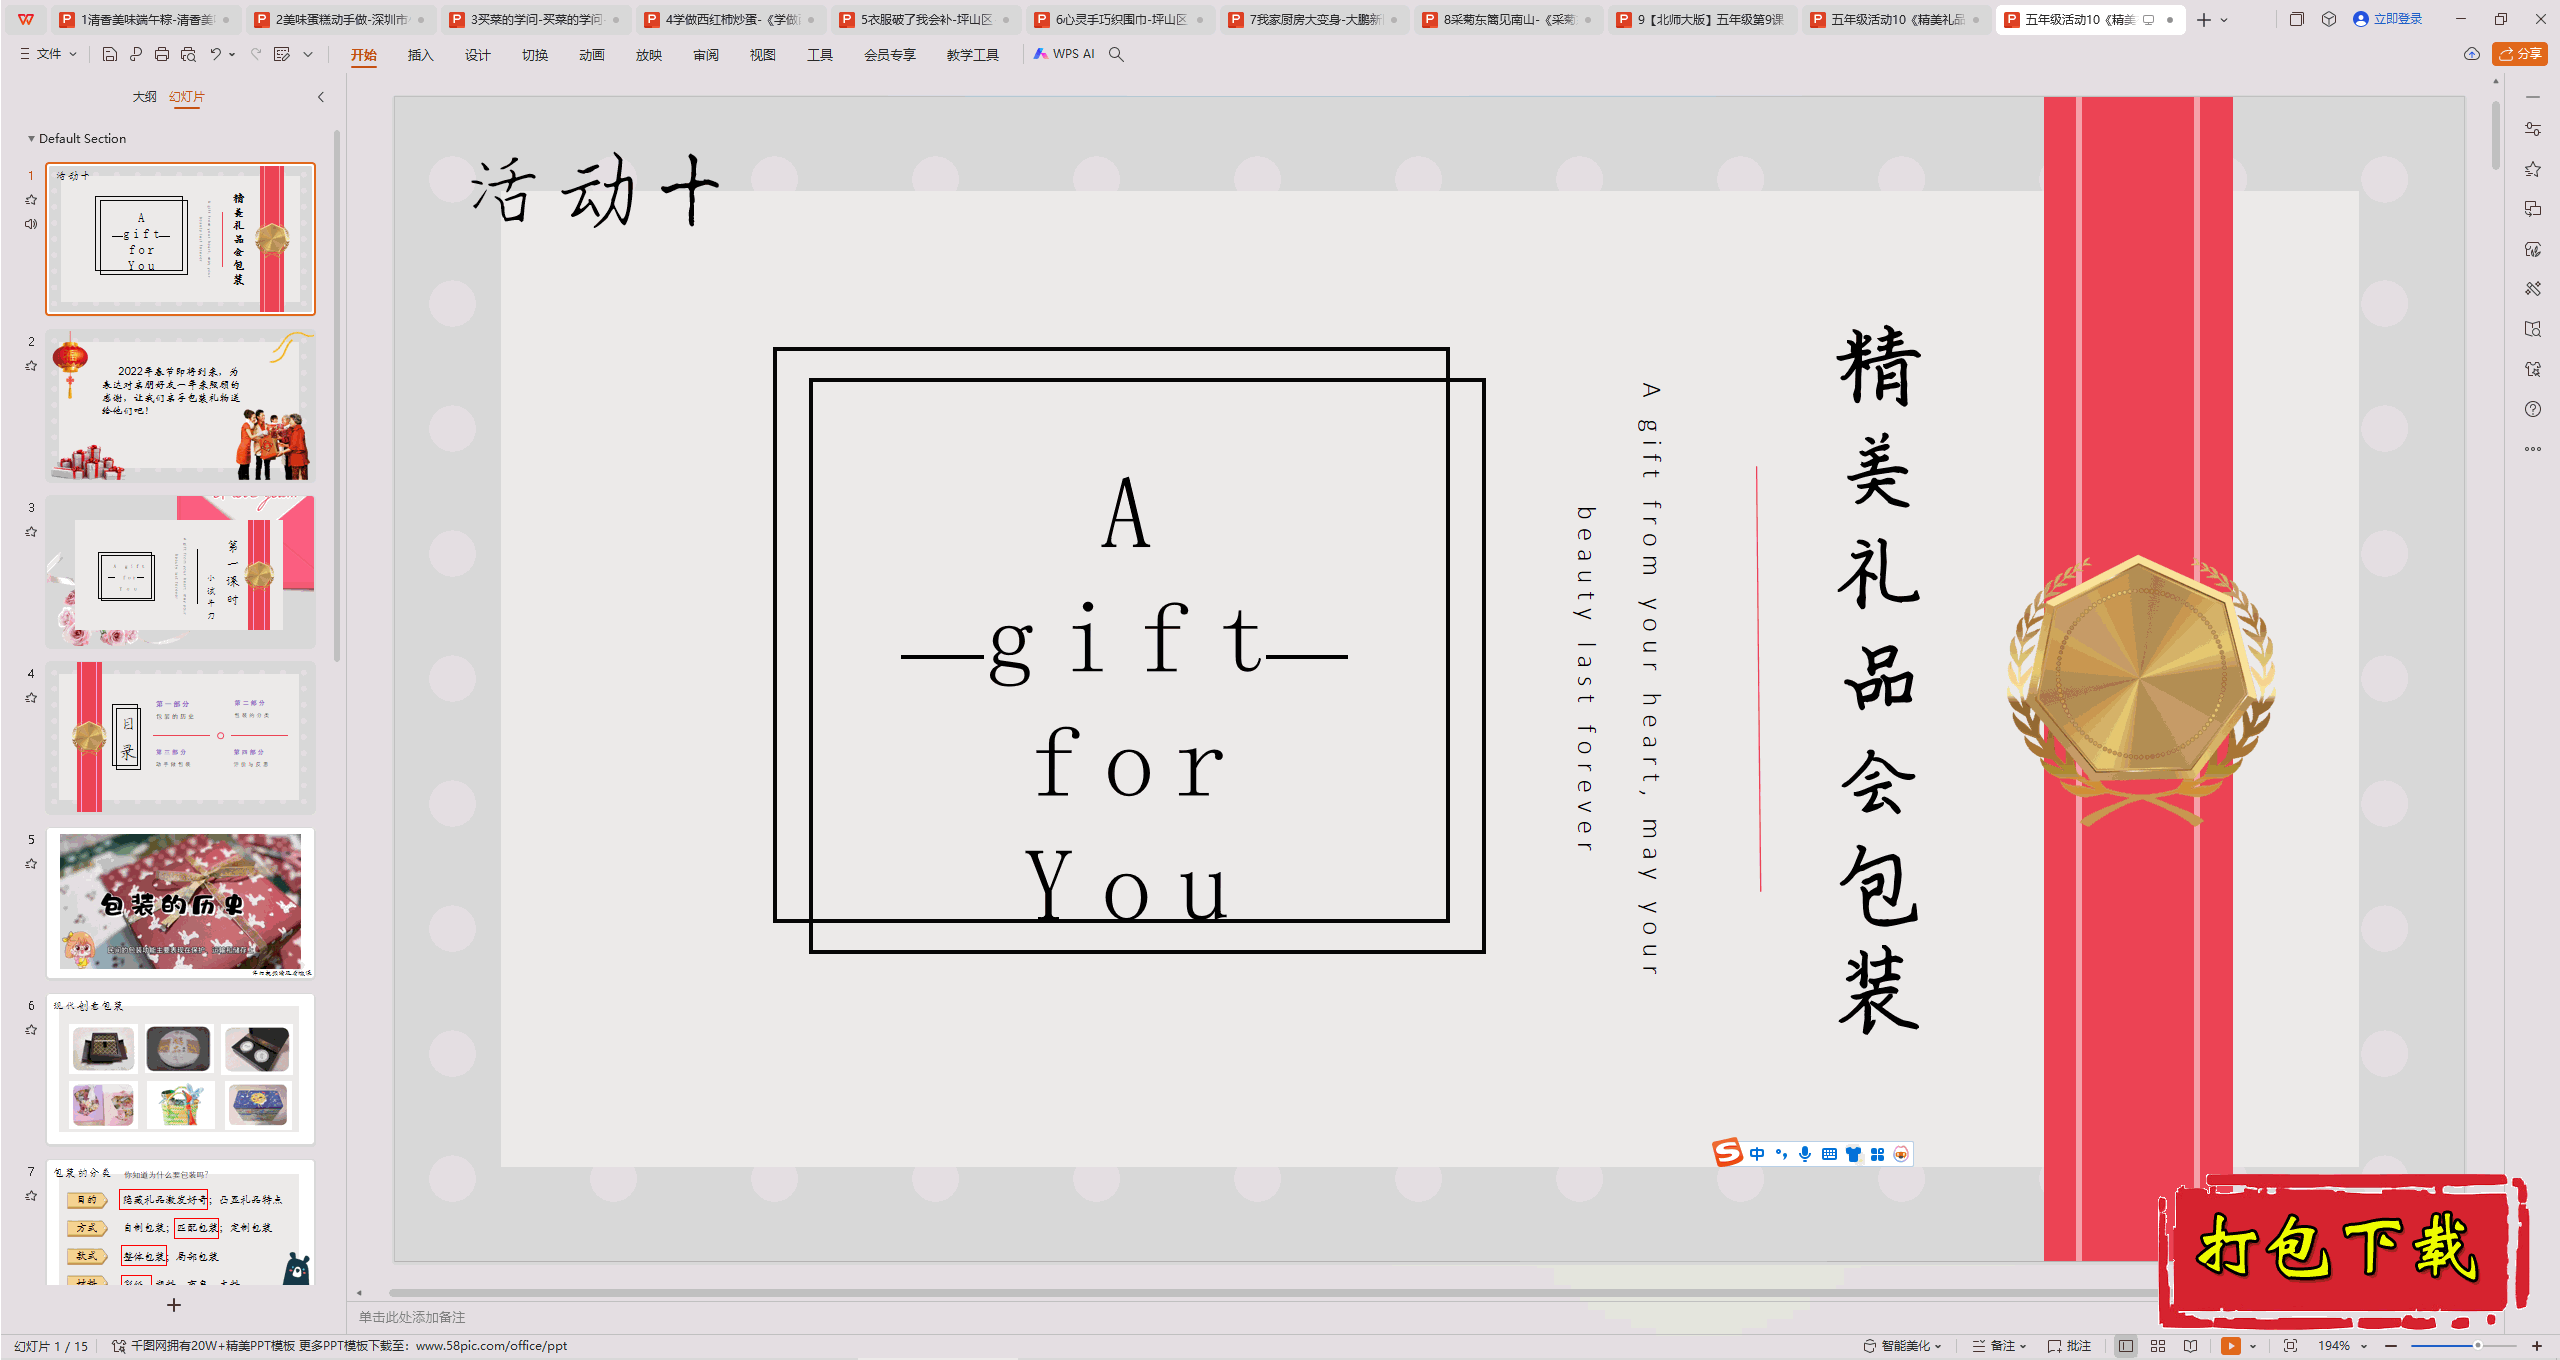Click the 分享 share button
The width and height of the screenshot is (2560, 1360).
click(2520, 54)
